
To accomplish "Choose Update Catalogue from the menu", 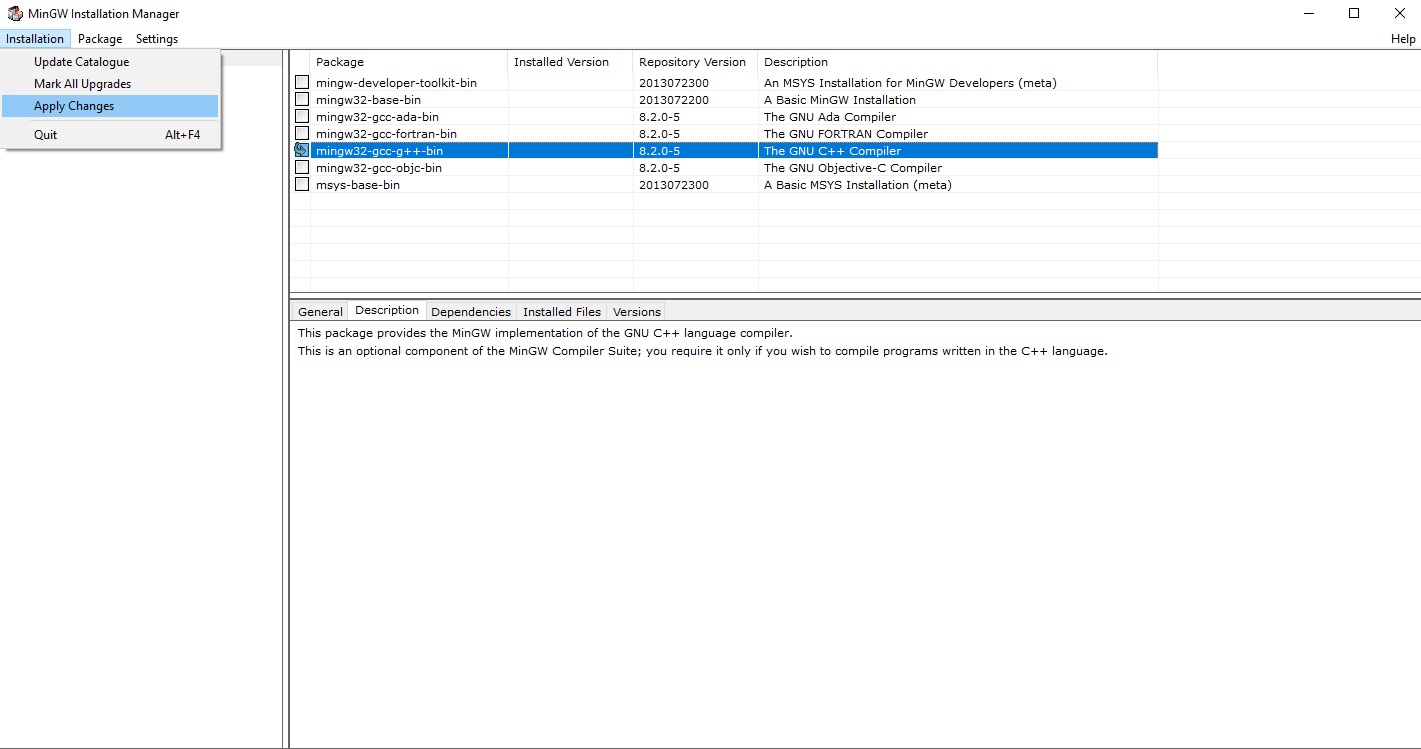I will click(x=110, y=62).
